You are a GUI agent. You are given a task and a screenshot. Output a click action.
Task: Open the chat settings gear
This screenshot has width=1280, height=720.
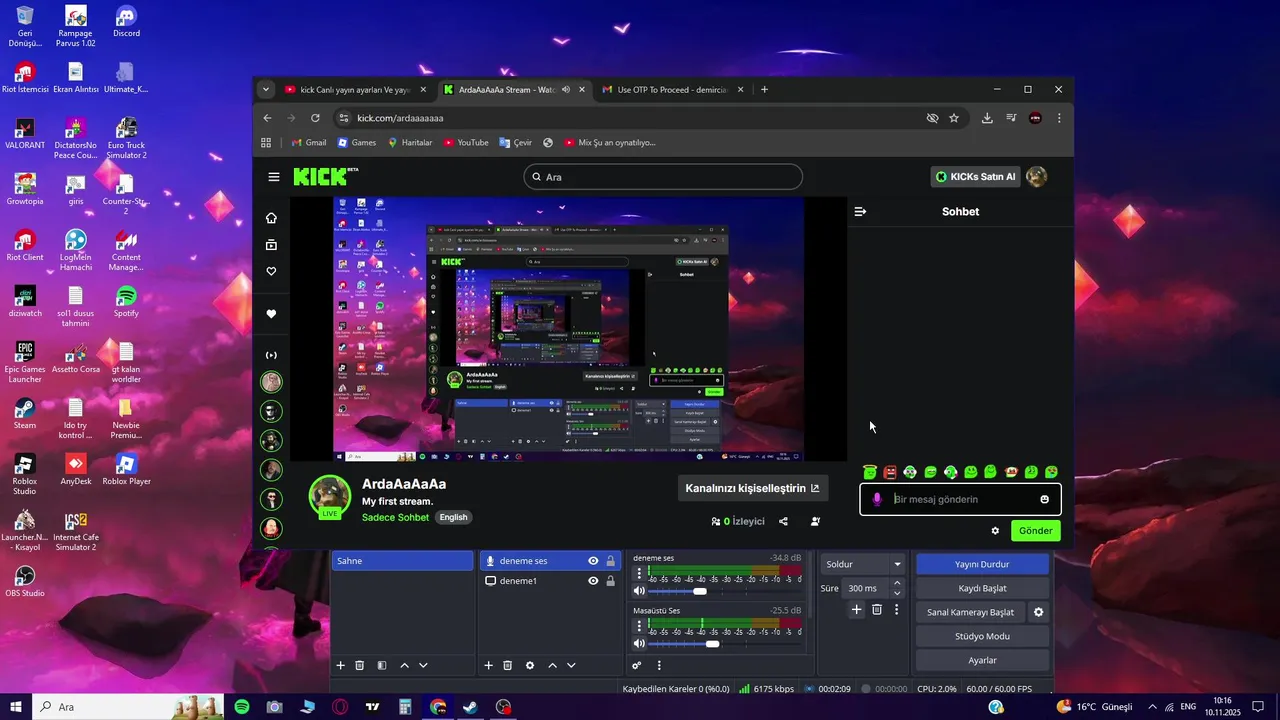995,531
